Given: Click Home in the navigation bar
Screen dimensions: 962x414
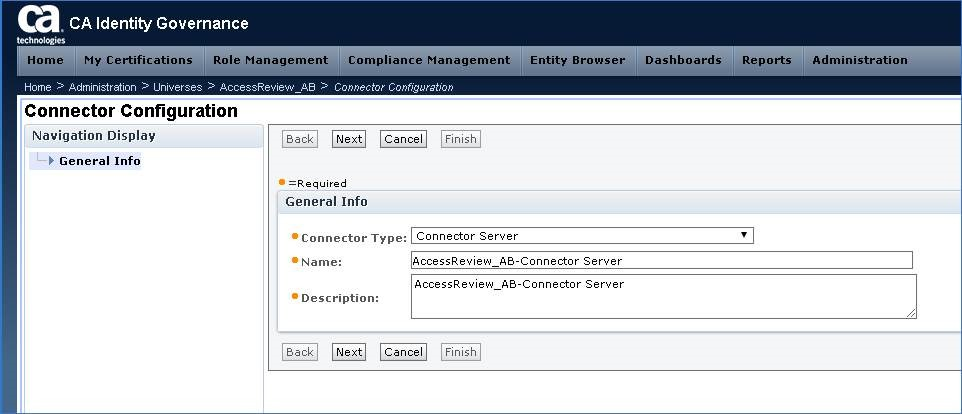Looking at the screenshot, I should (45, 60).
